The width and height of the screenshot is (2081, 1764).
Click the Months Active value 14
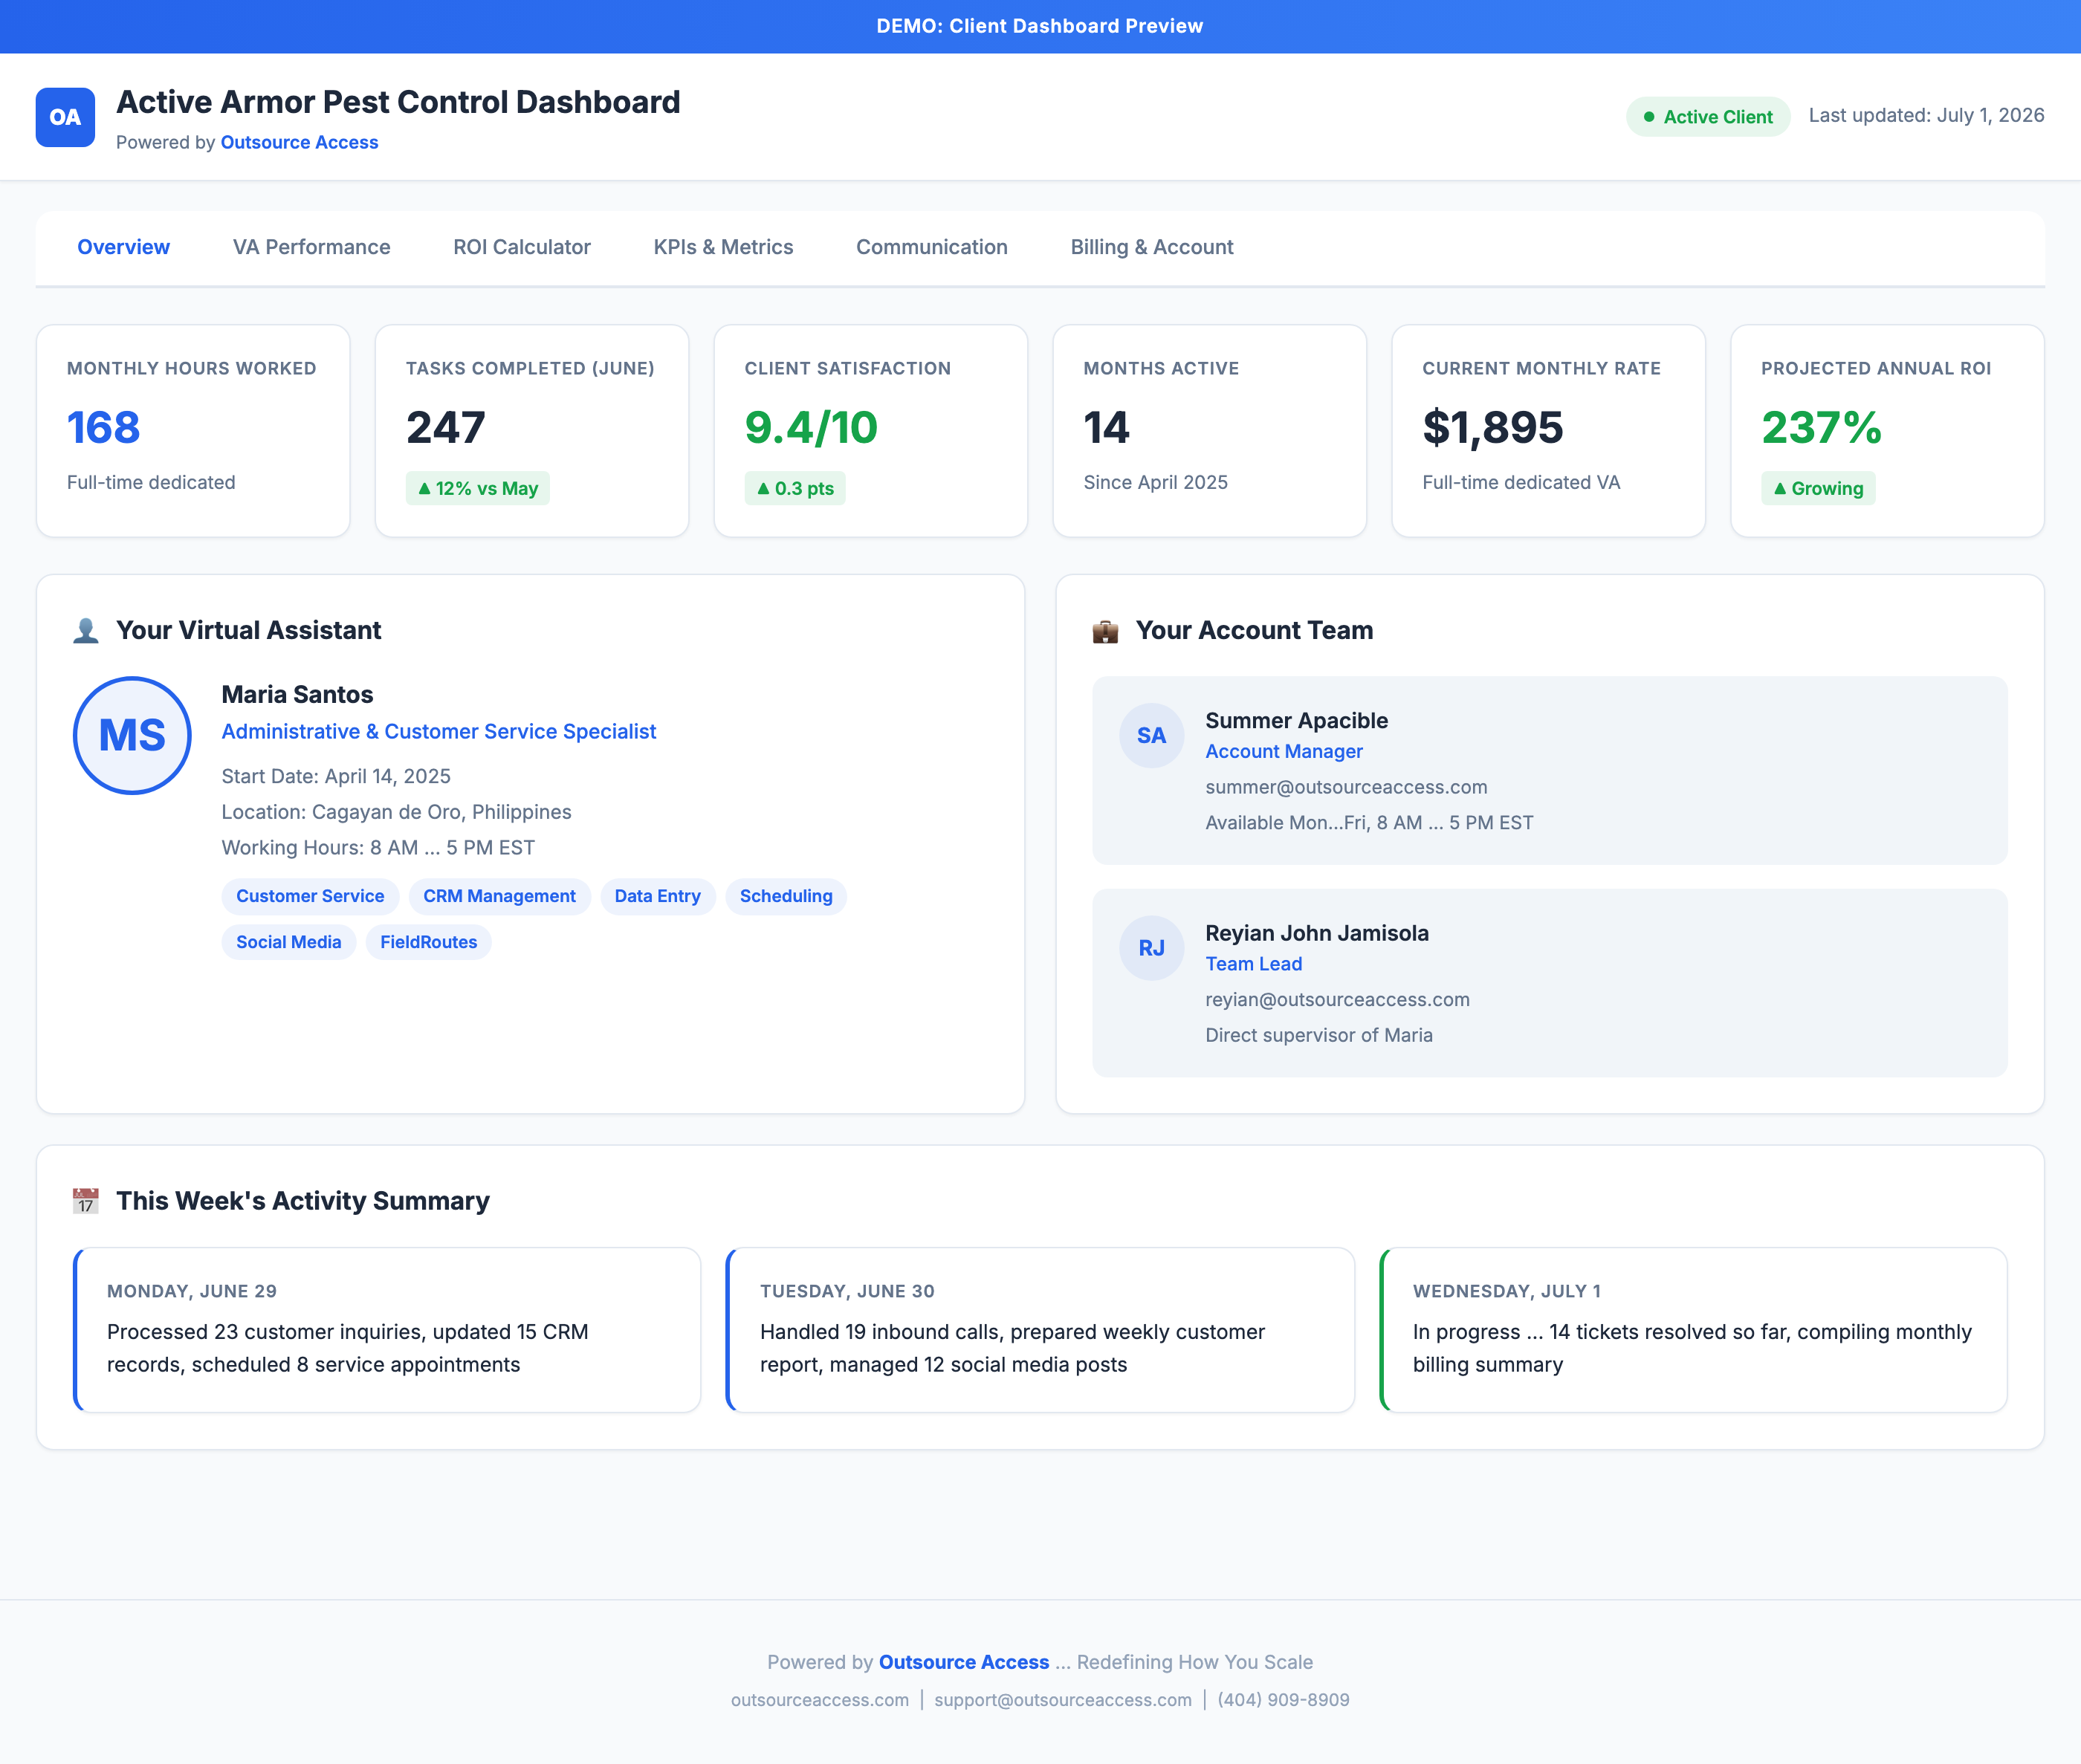[1106, 428]
